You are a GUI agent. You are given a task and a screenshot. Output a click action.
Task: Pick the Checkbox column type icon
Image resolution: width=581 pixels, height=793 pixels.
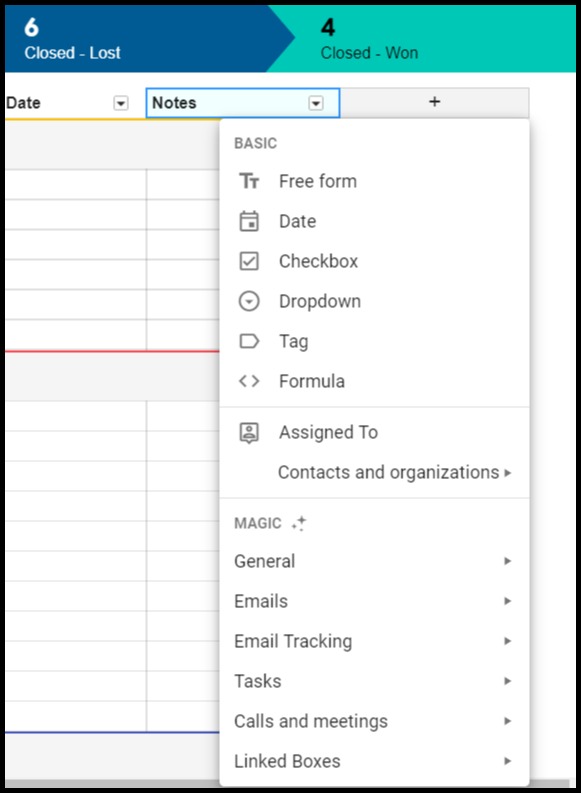[x=249, y=261]
